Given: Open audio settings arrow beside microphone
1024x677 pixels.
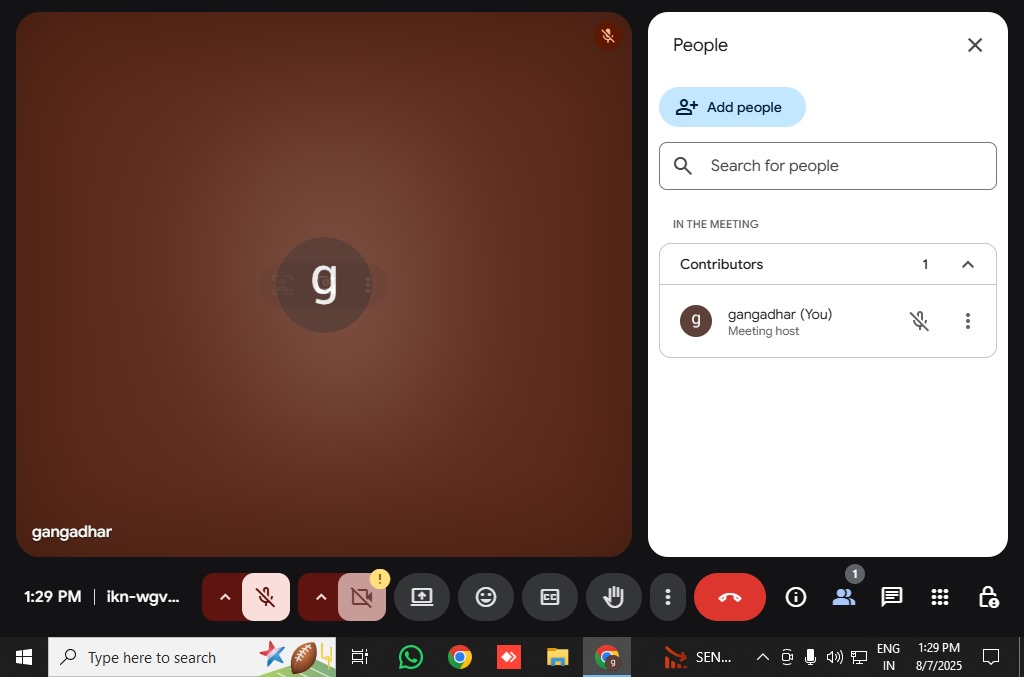Looking at the screenshot, I should (224, 597).
